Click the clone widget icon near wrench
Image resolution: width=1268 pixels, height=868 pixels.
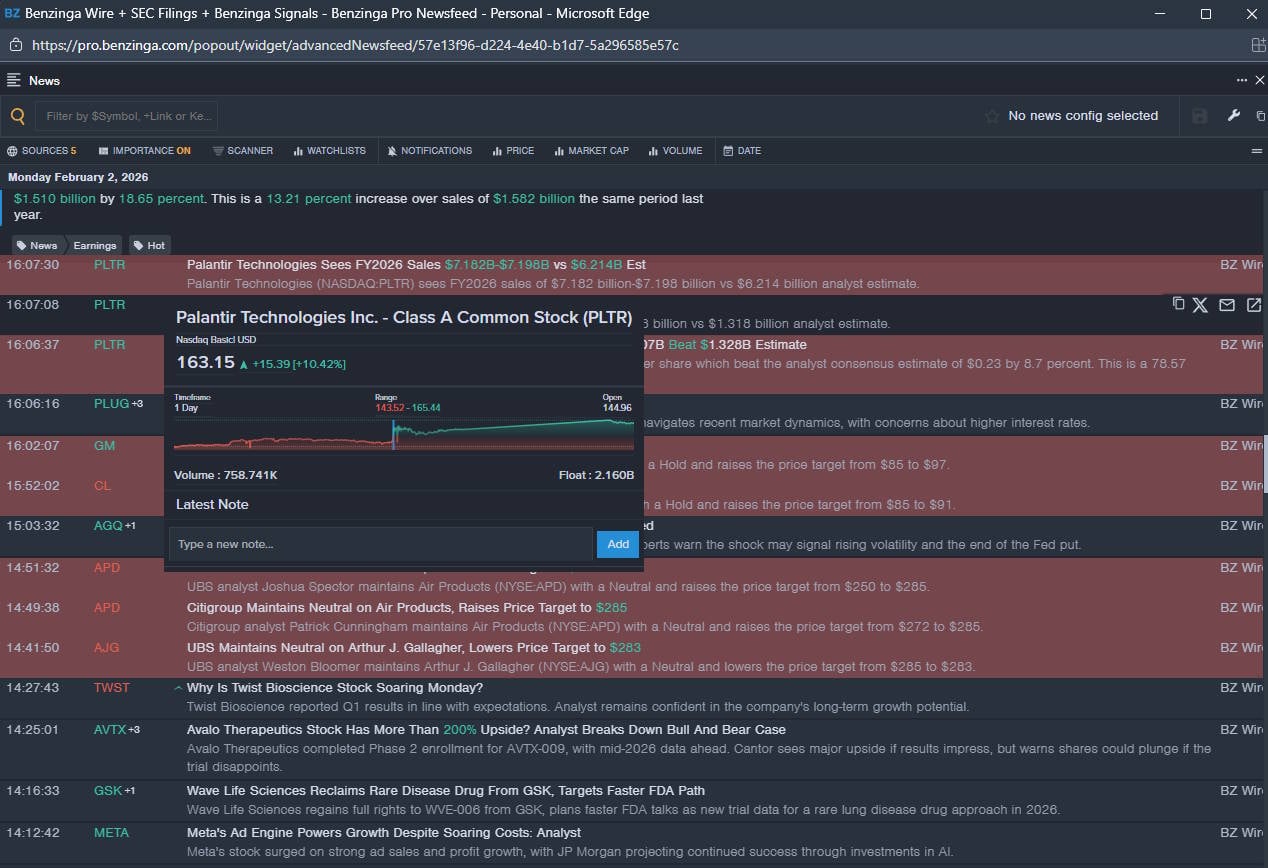1260,116
